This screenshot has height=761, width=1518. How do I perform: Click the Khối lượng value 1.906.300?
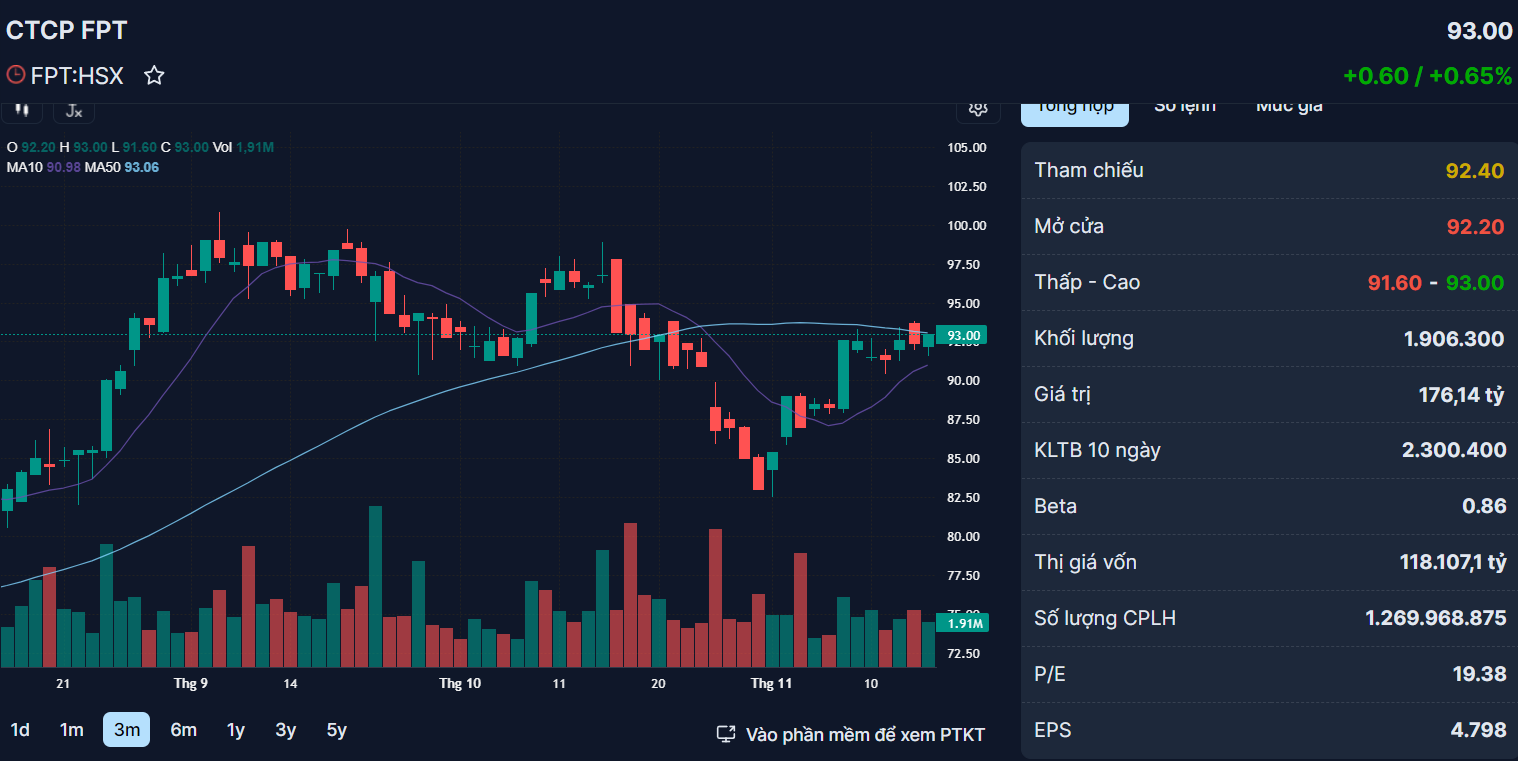(x=1454, y=339)
